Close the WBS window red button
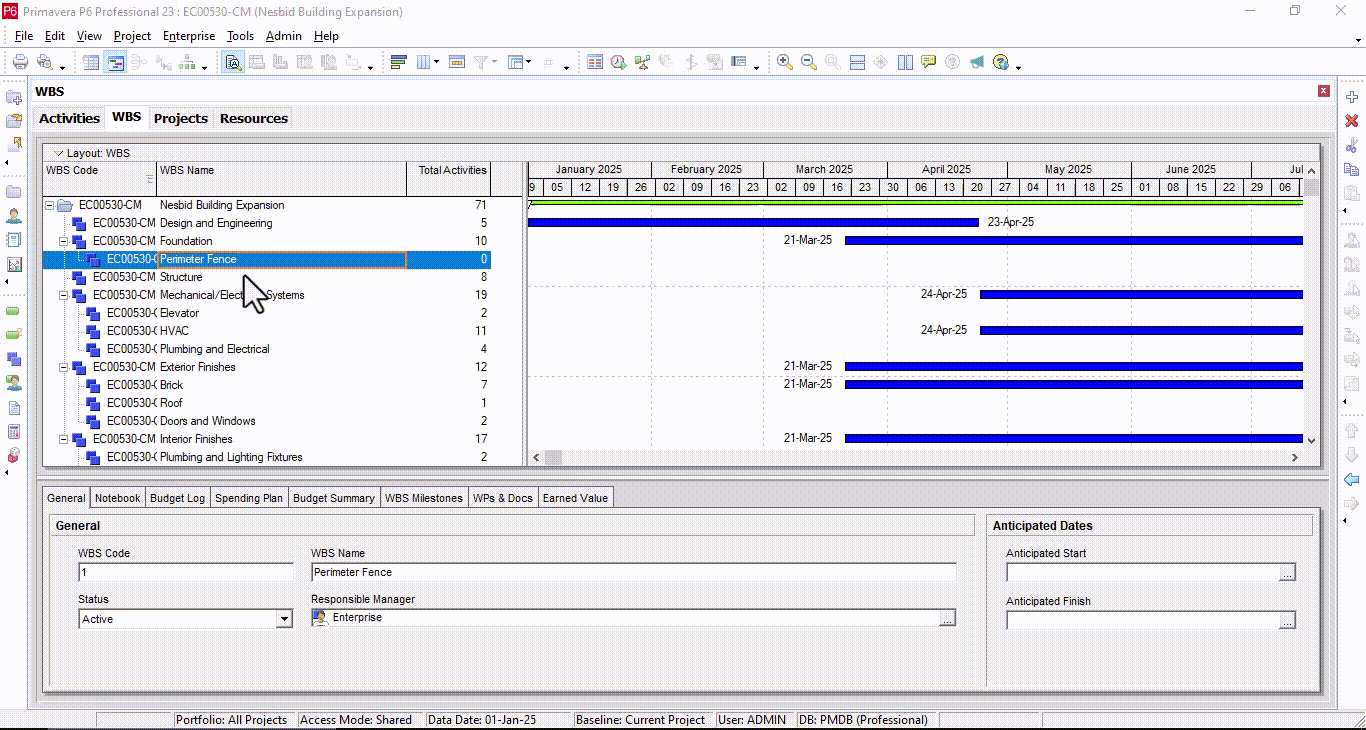Image resolution: width=1366 pixels, height=730 pixels. pos(1324,91)
